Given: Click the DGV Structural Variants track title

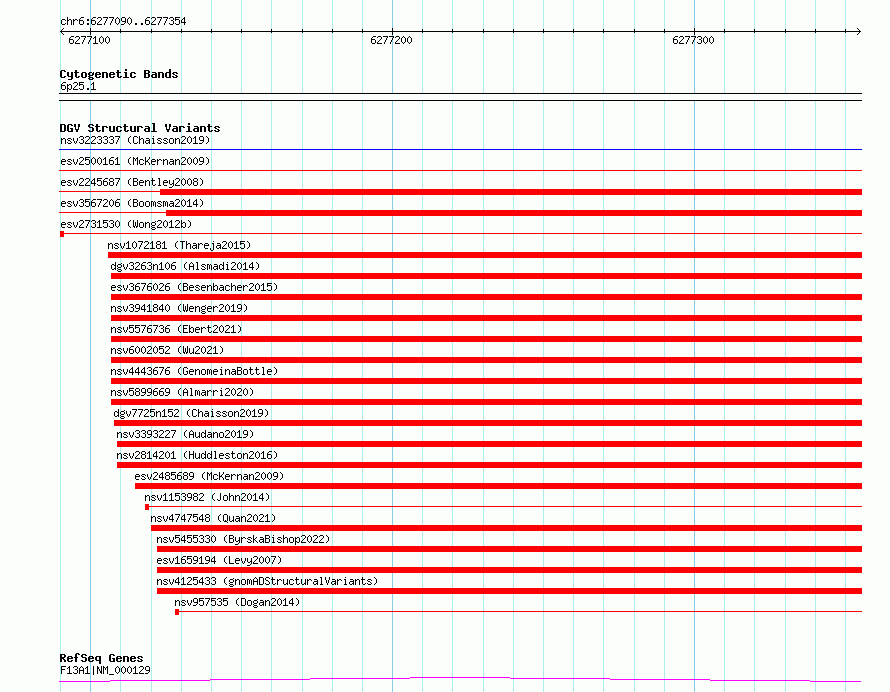Looking at the screenshot, I should pos(140,128).
